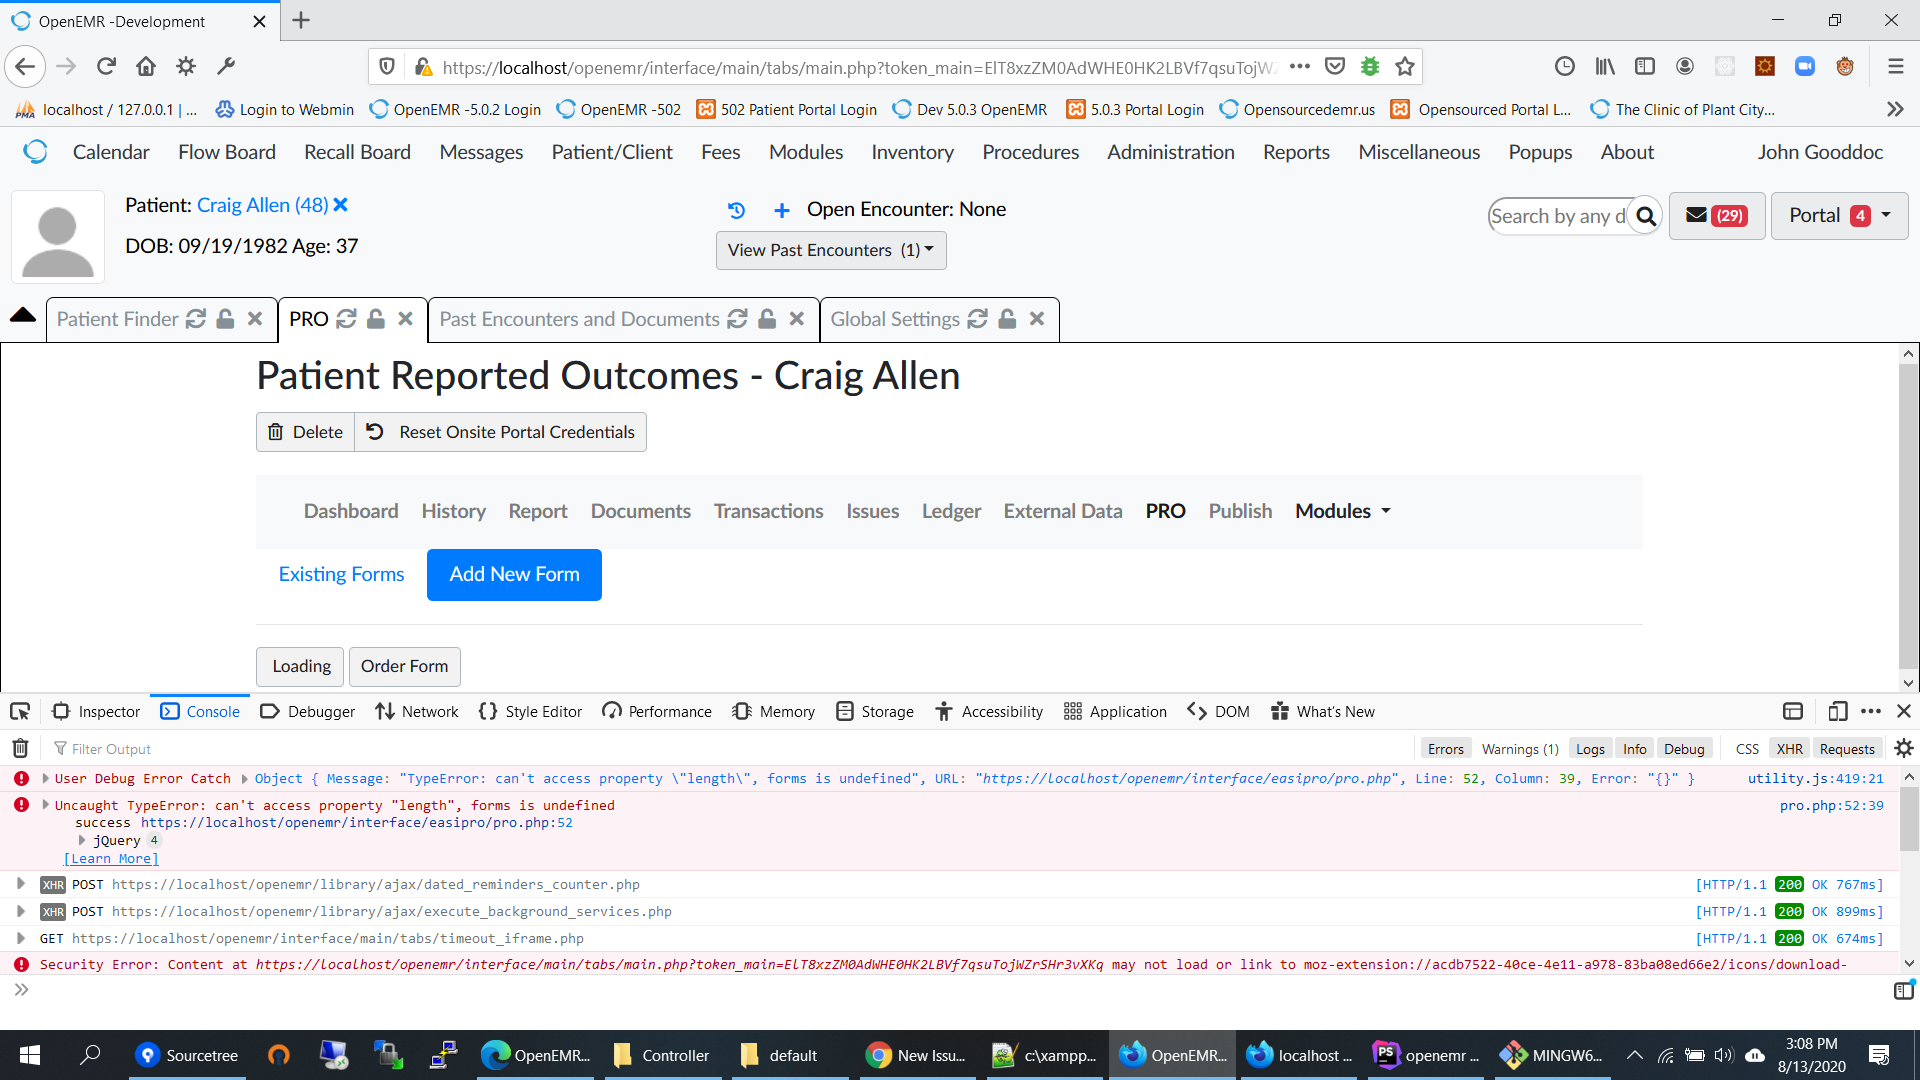Screen dimensions: 1920x1080
Task: Refresh the PRO tab
Action: click(346, 319)
